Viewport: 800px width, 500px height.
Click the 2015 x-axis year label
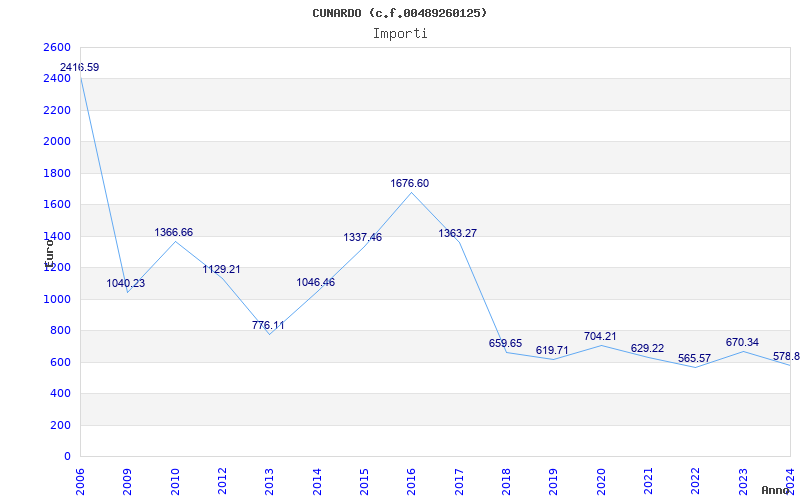point(364,481)
